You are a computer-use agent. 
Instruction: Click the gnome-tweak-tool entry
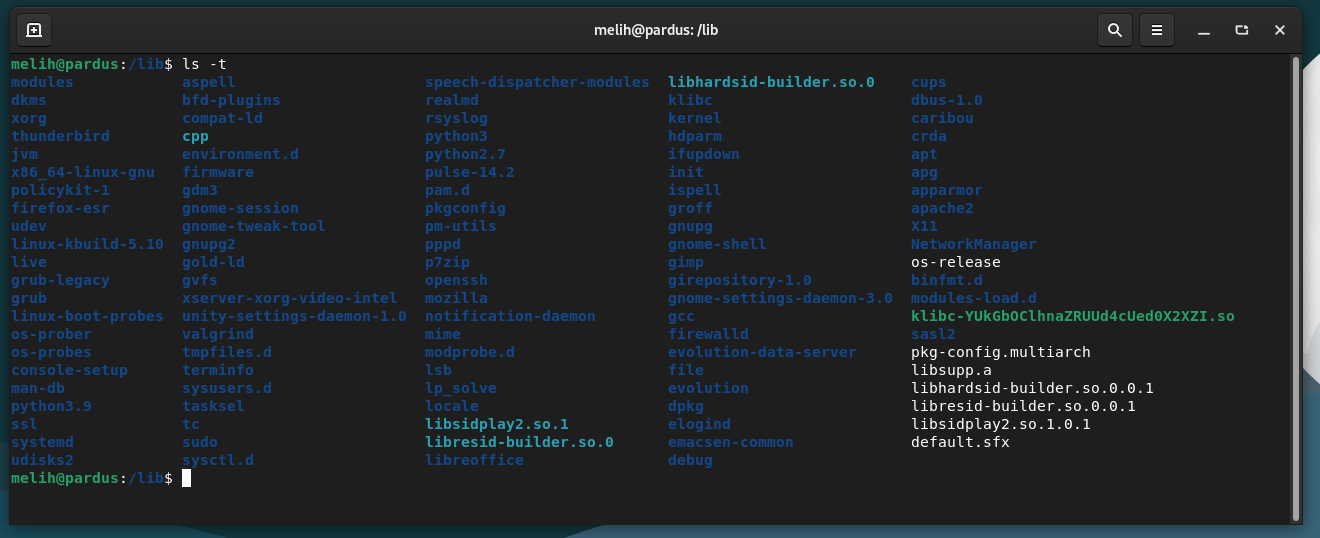click(x=254, y=226)
